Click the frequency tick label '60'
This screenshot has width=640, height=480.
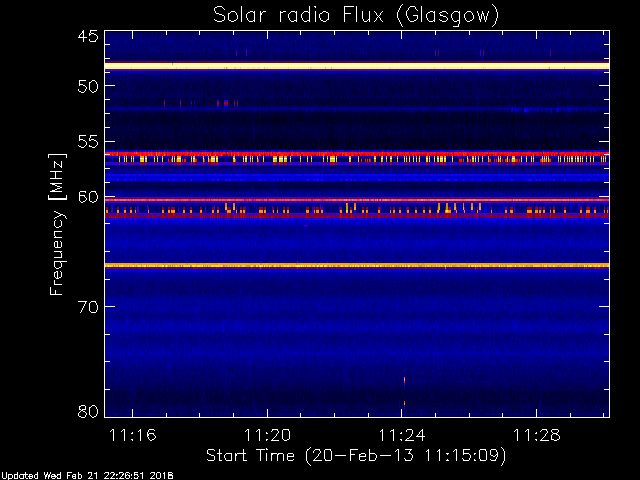pos(88,197)
